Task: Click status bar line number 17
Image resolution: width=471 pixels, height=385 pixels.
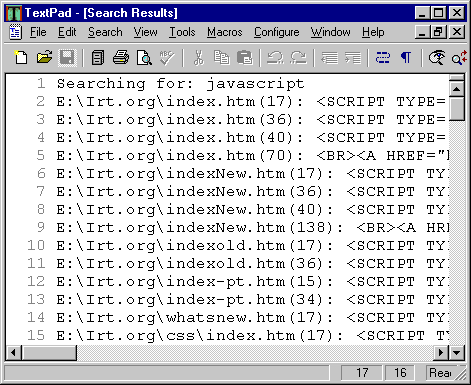Action: [362, 373]
